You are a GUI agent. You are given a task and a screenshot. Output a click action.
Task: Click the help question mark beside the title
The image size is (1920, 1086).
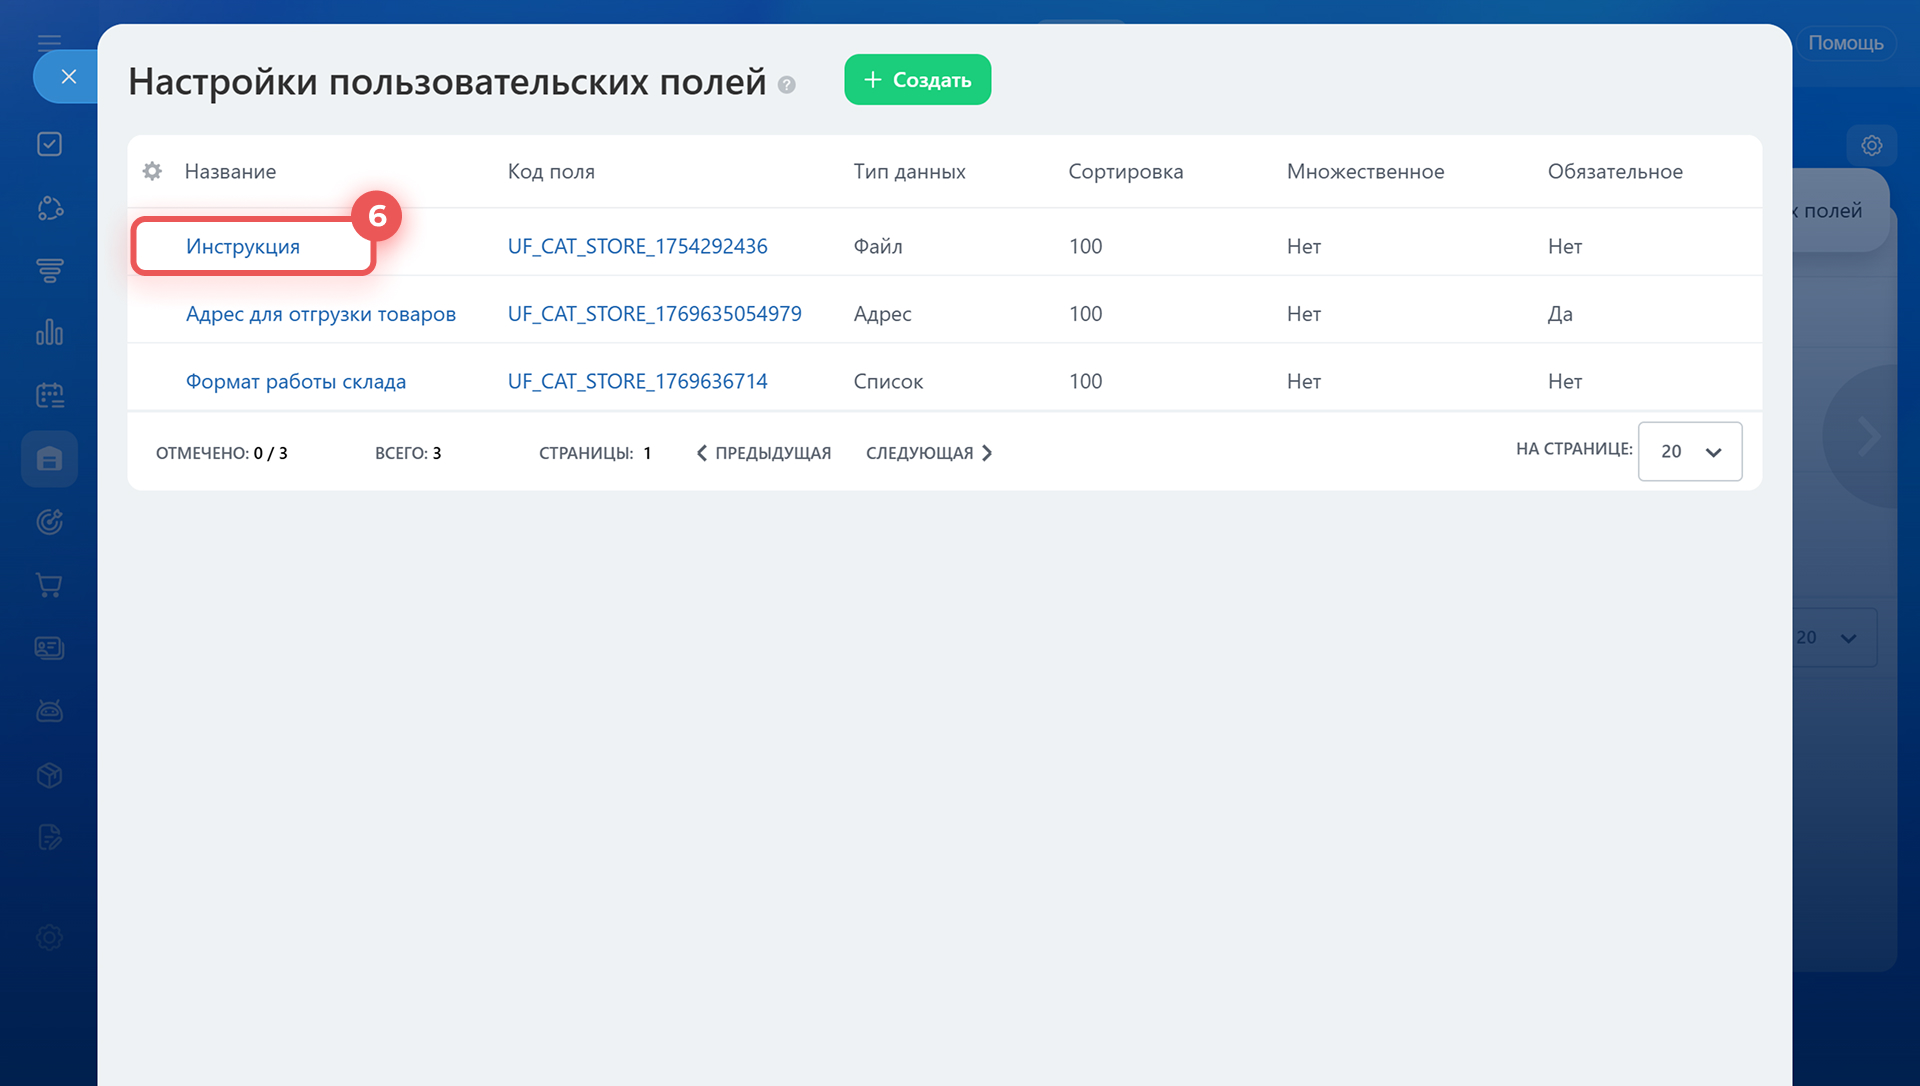point(786,84)
